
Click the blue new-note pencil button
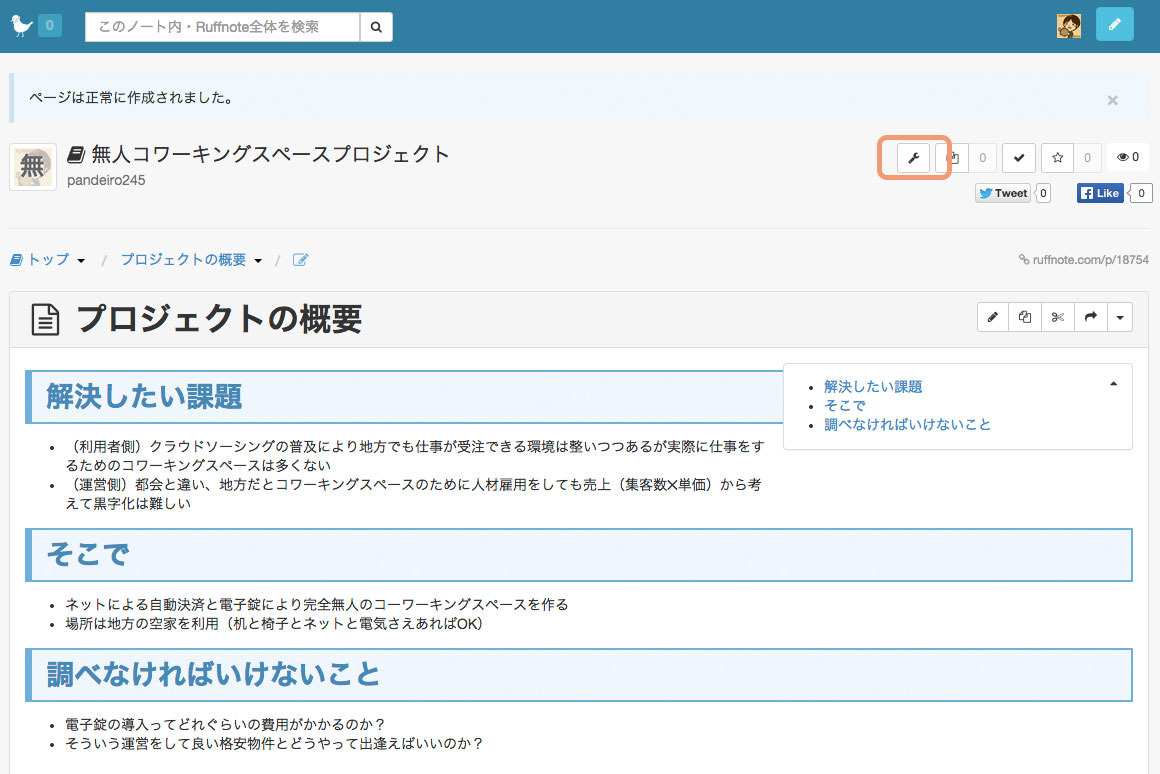coord(1114,25)
